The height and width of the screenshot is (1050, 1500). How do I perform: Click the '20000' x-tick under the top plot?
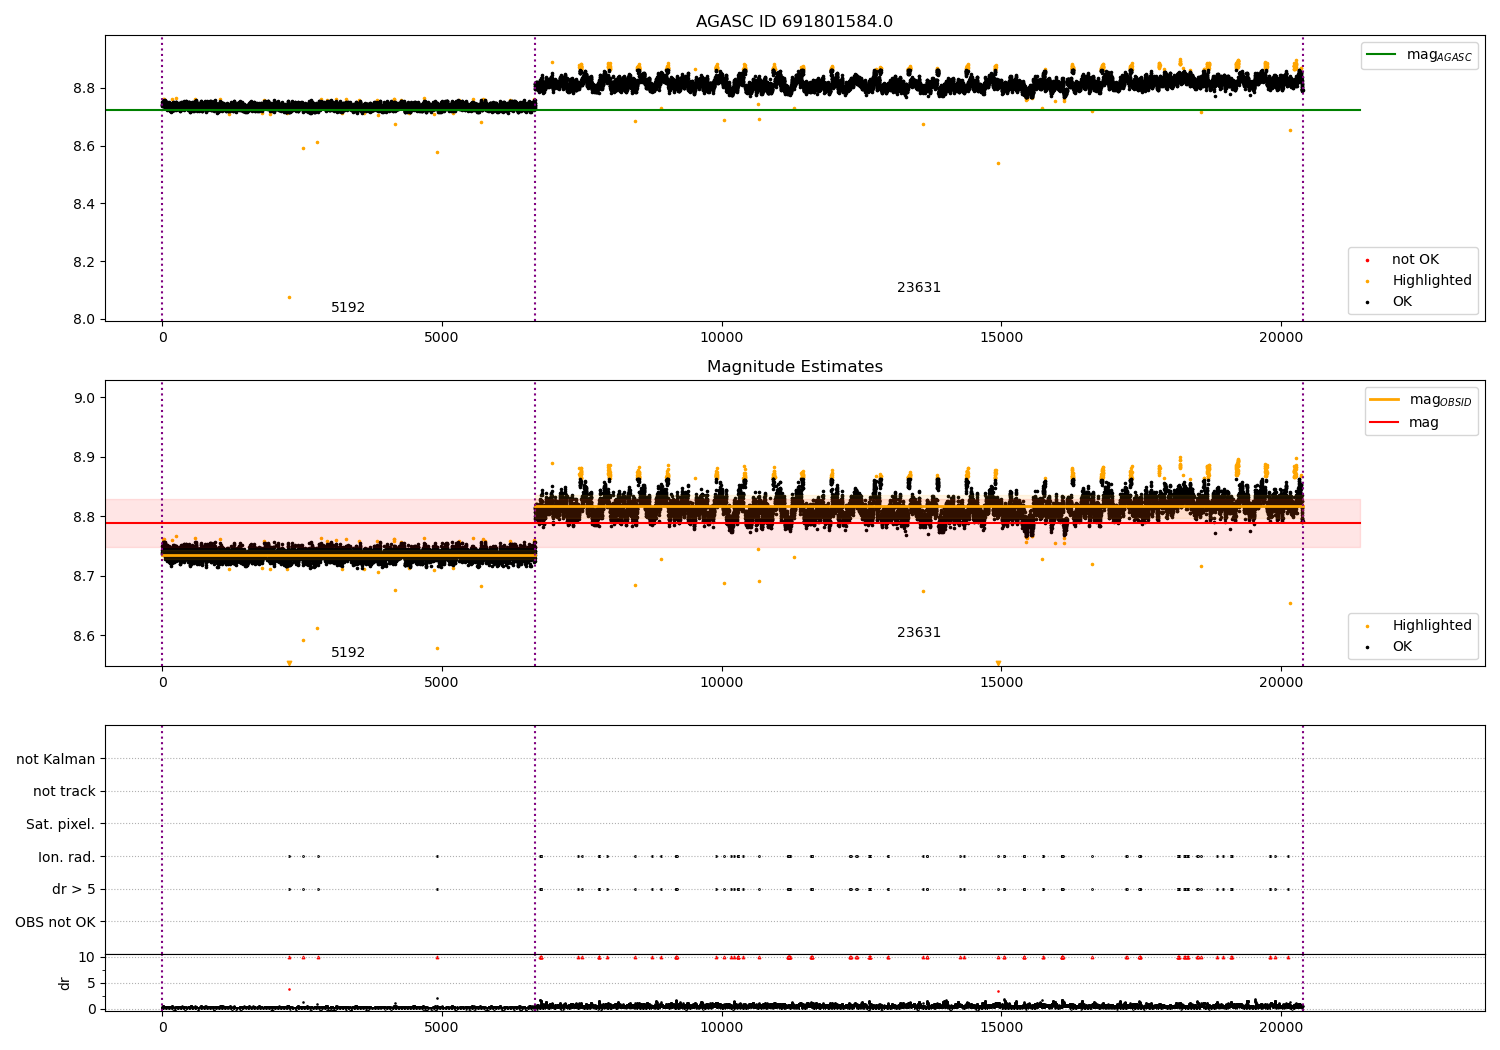point(1281,338)
